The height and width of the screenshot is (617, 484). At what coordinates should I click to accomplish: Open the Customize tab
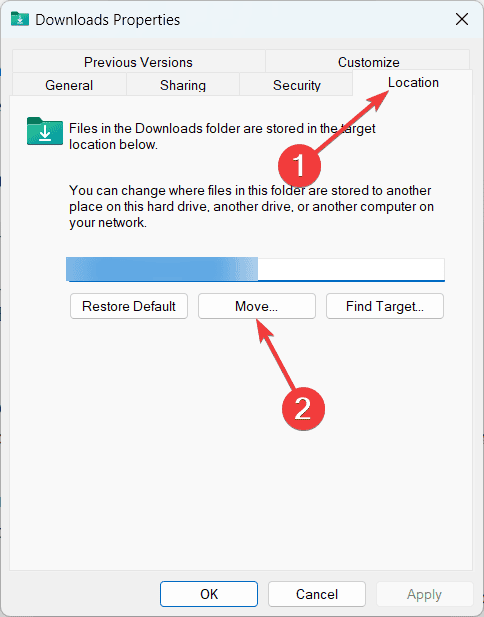coord(368,62)
